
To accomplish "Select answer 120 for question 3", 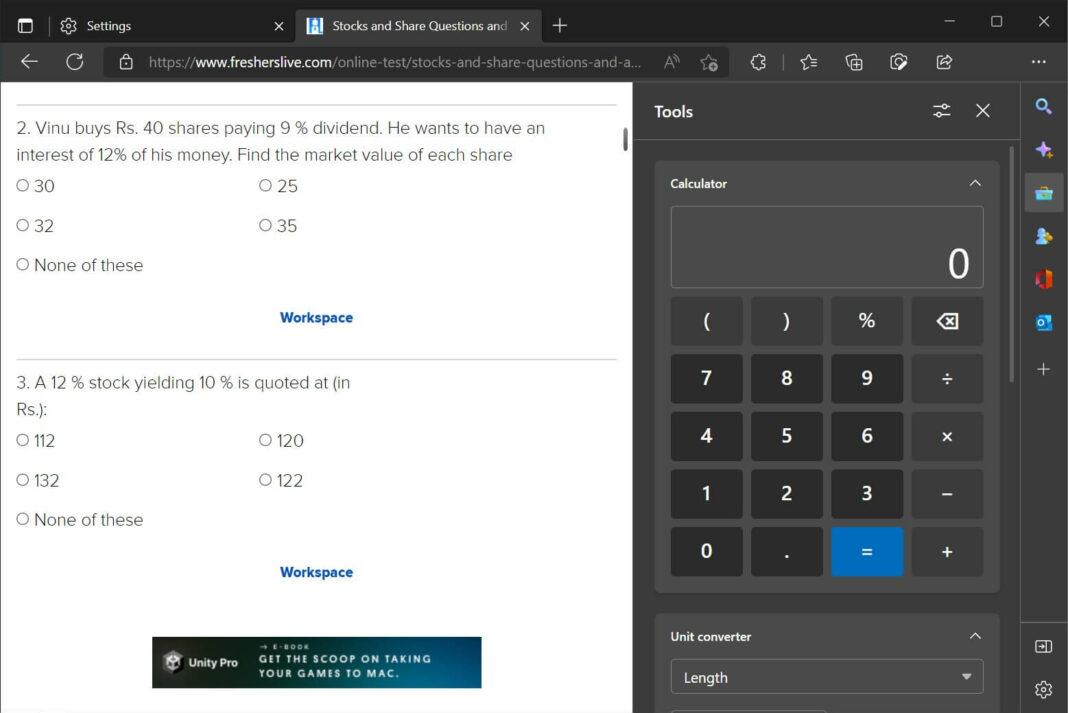I will coord(265,440).
